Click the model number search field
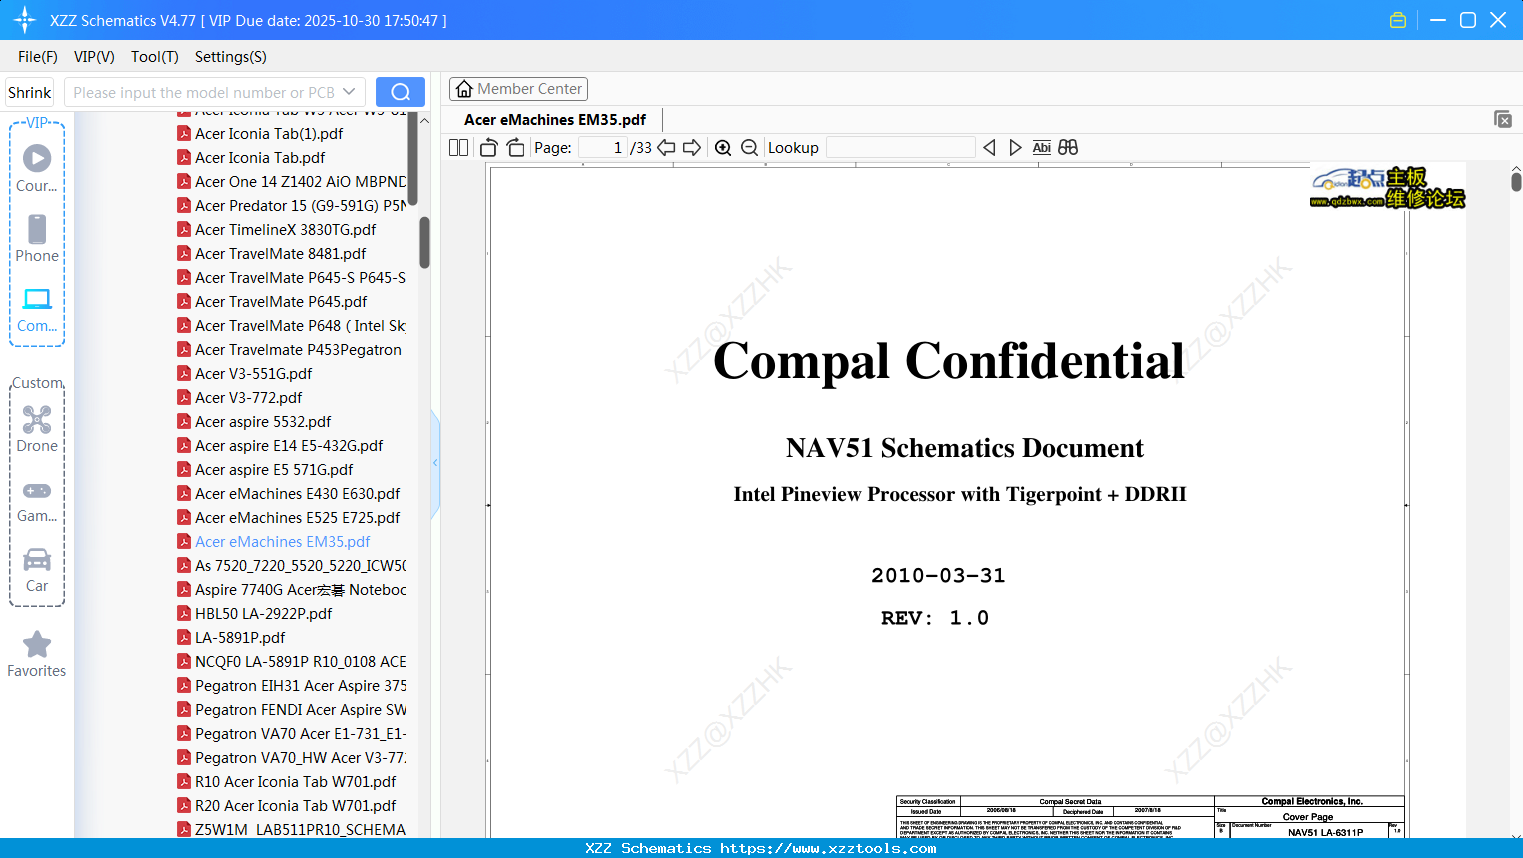Image resolution: width=1523 pixels, height=858 pixels. [x=203, y=92]
